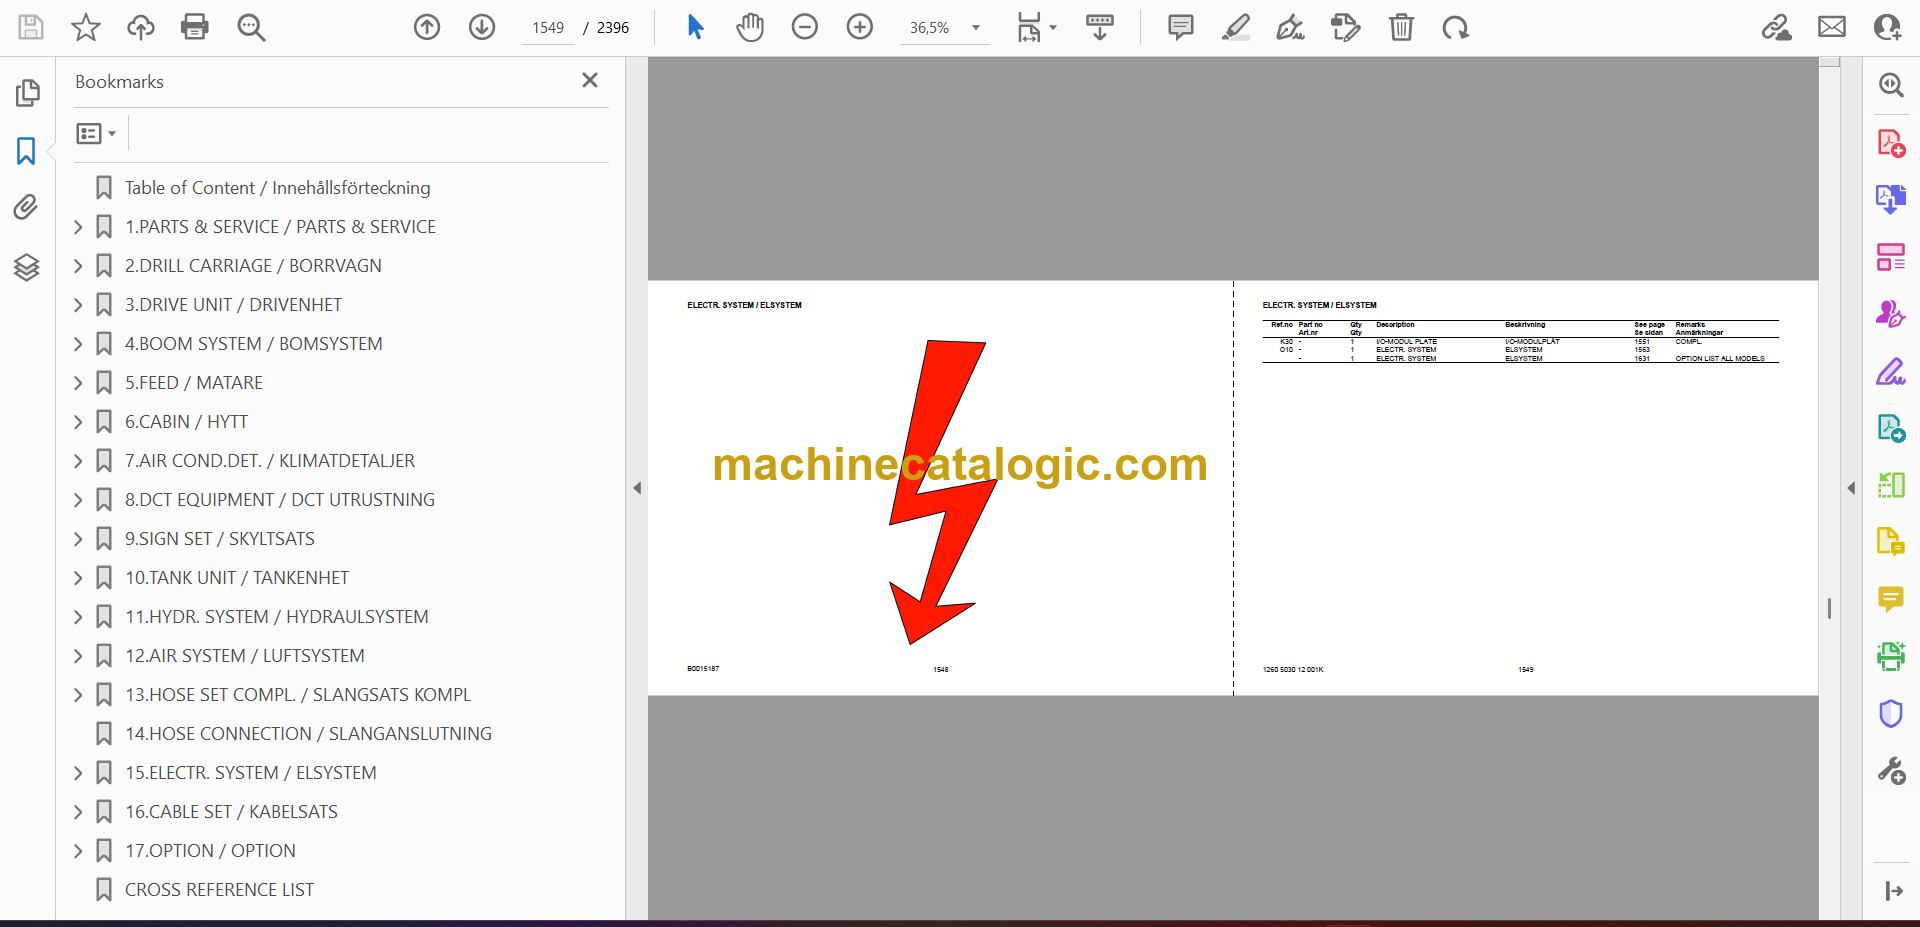Click the stamp tool icon
Viewport: 1920px width, 927px height.
1346,27
